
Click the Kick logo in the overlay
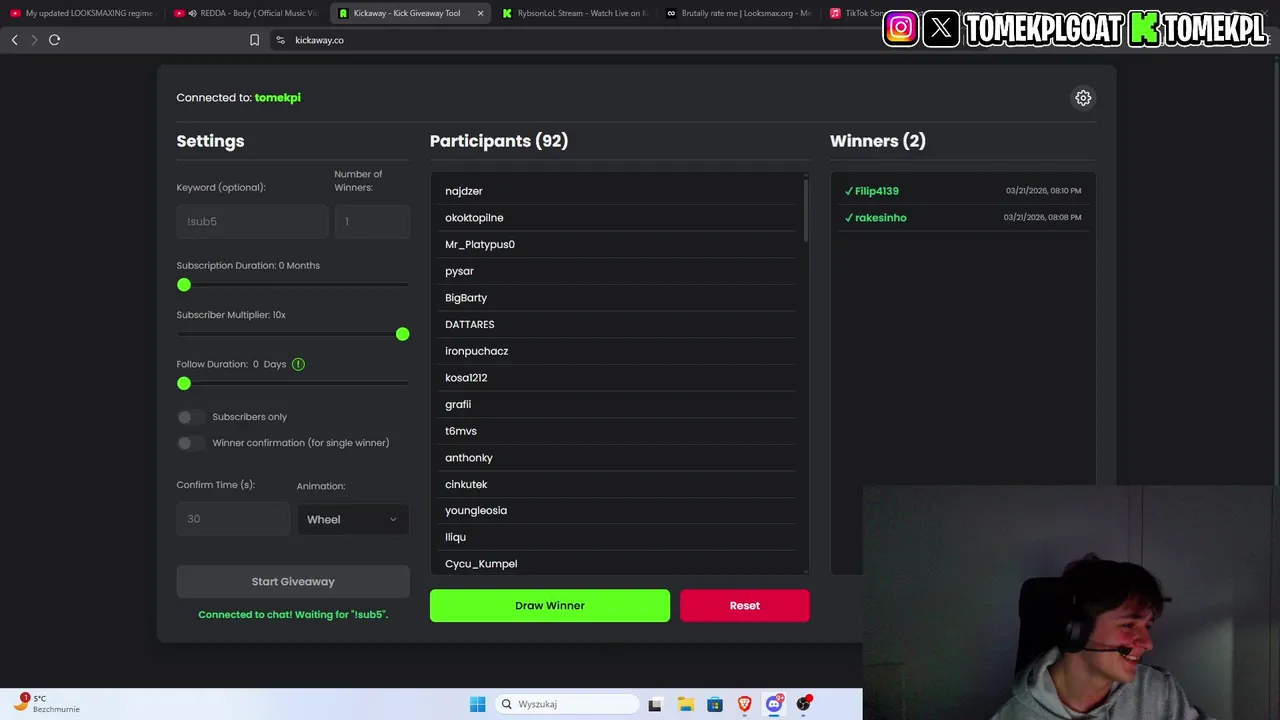click(1145, 29)
